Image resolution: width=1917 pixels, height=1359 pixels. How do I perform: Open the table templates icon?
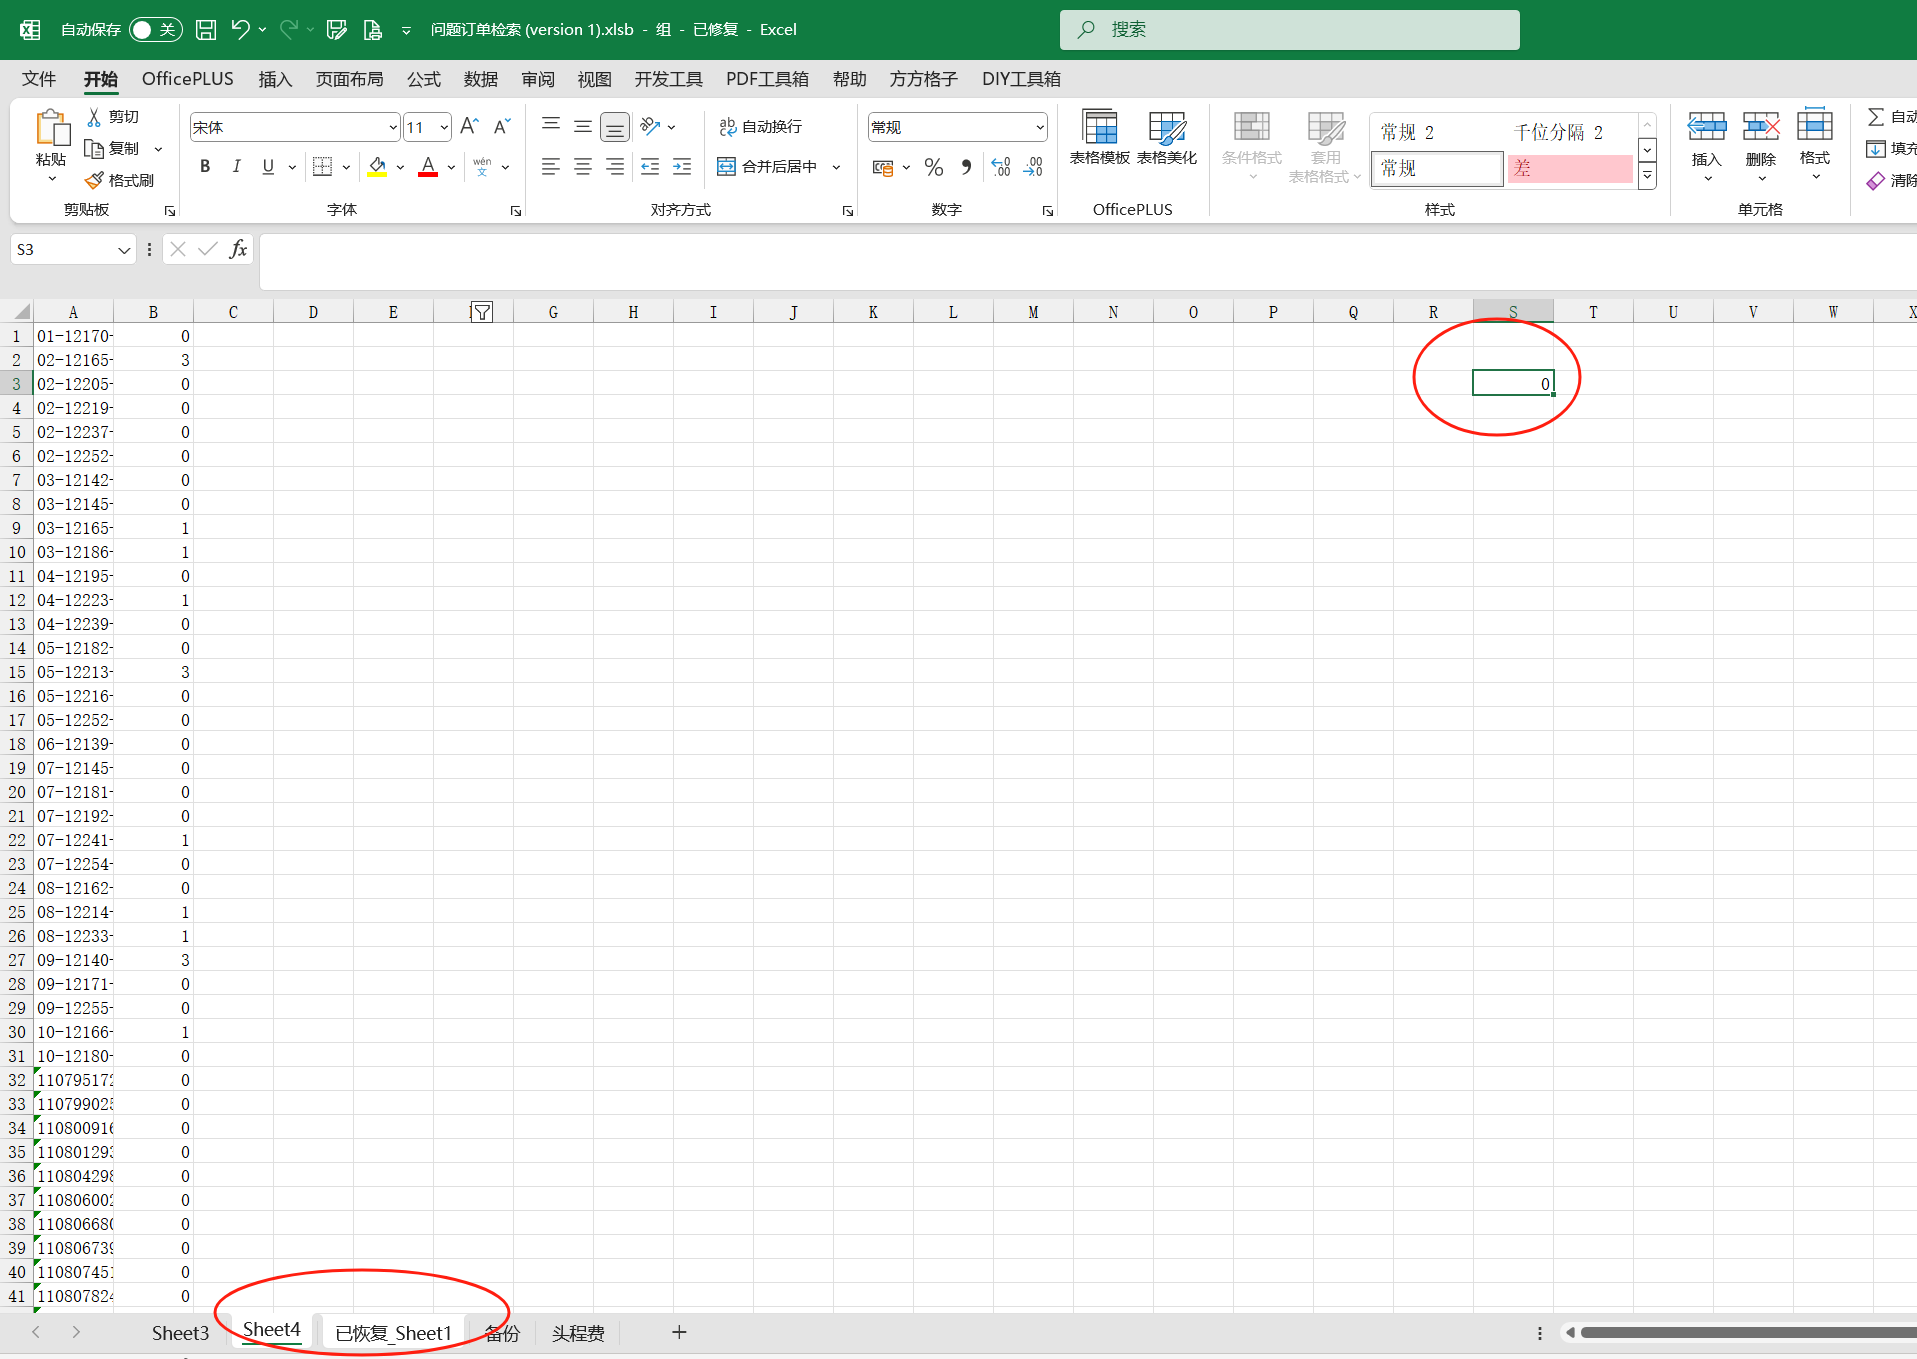point(1100,137)
